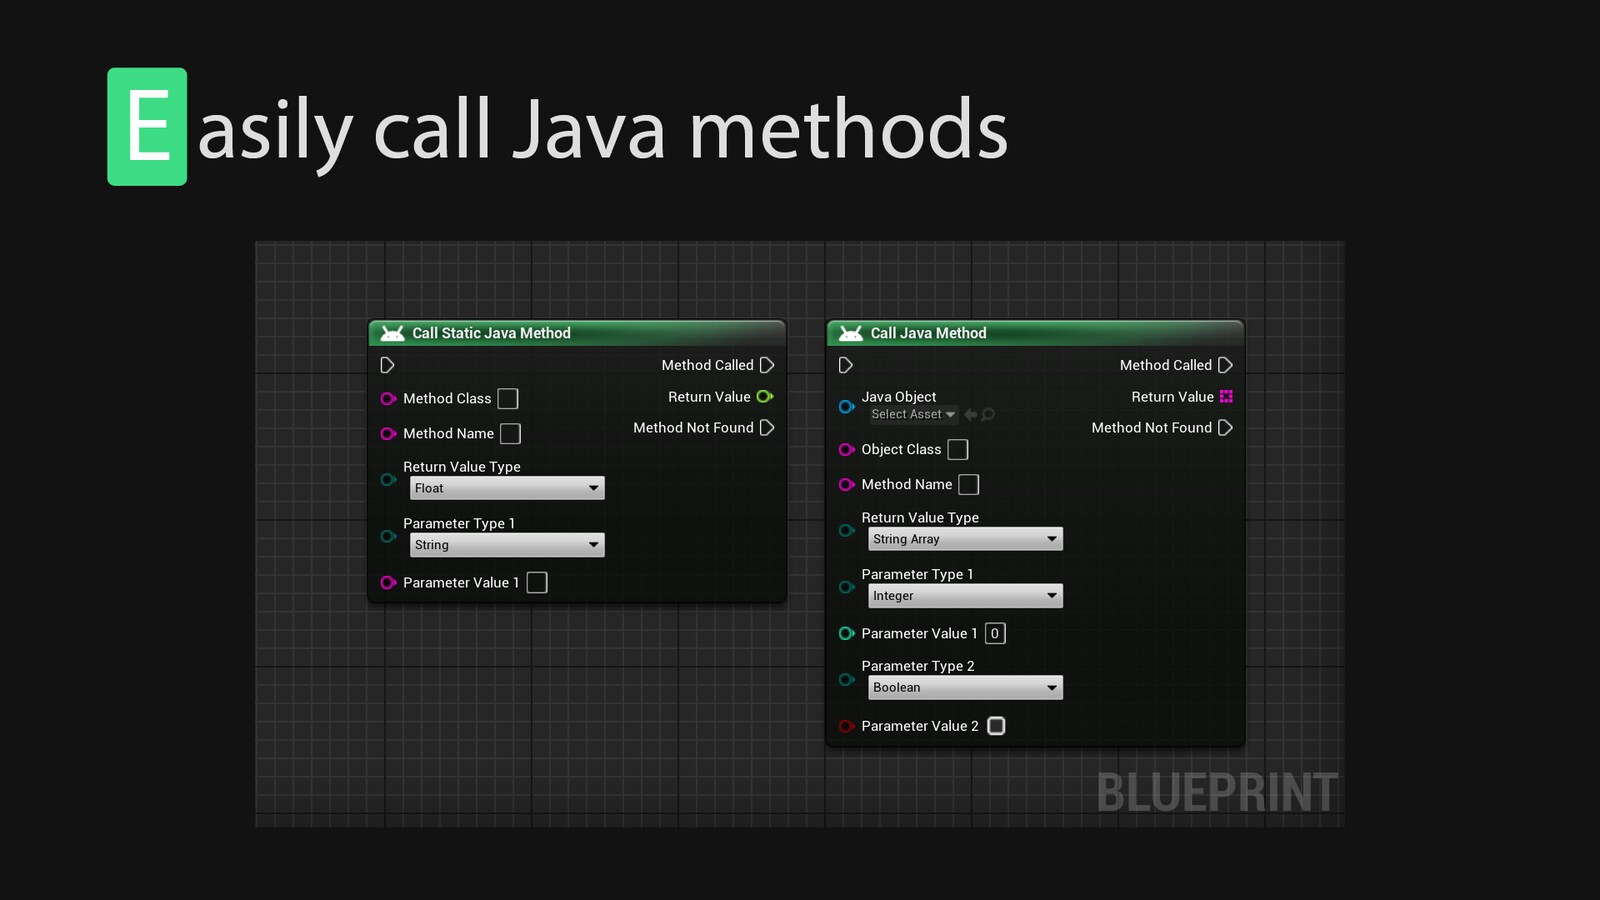Image resolution: width=1600 pixels, height=900 pixels.
Task: Click the blue Java Object input pin
Action: 846,406
